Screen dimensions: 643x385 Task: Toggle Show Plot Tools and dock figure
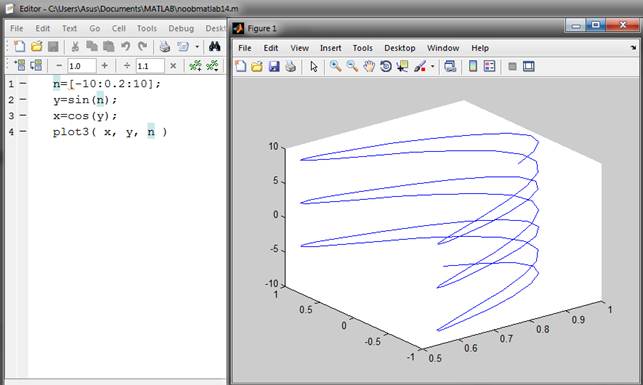[x=529, y=66]
